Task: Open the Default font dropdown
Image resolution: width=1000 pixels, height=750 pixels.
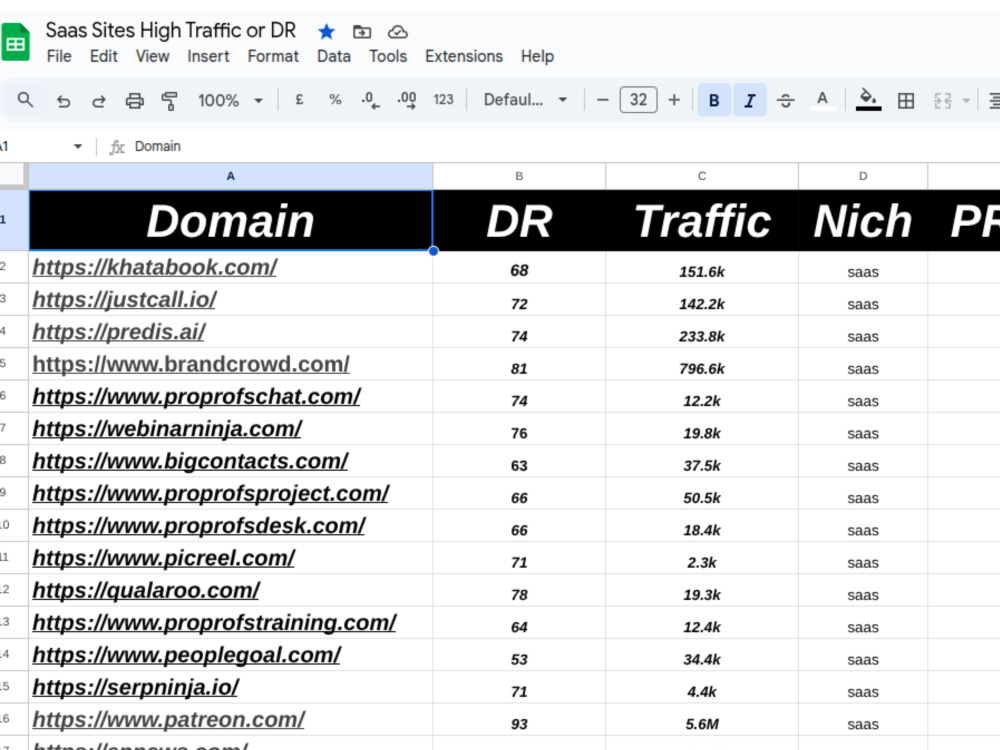Action: (526, 100)
